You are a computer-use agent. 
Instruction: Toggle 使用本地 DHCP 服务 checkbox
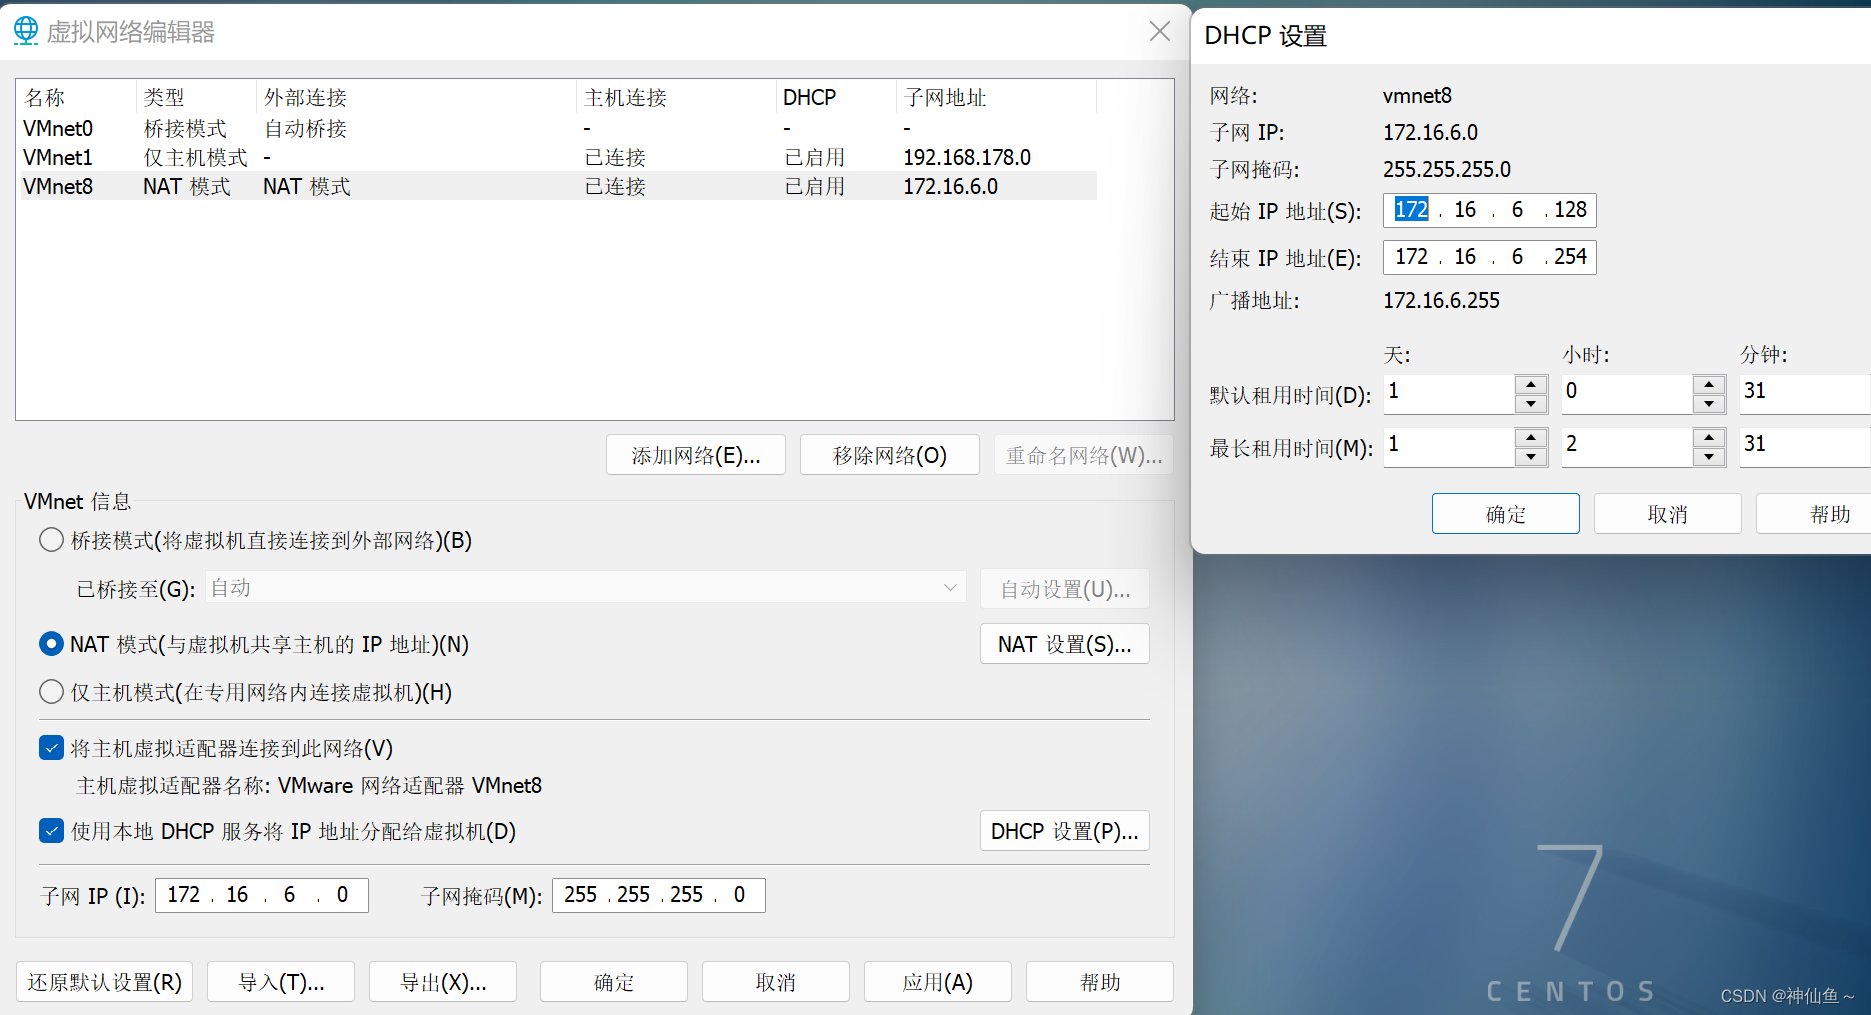point(51,831)
